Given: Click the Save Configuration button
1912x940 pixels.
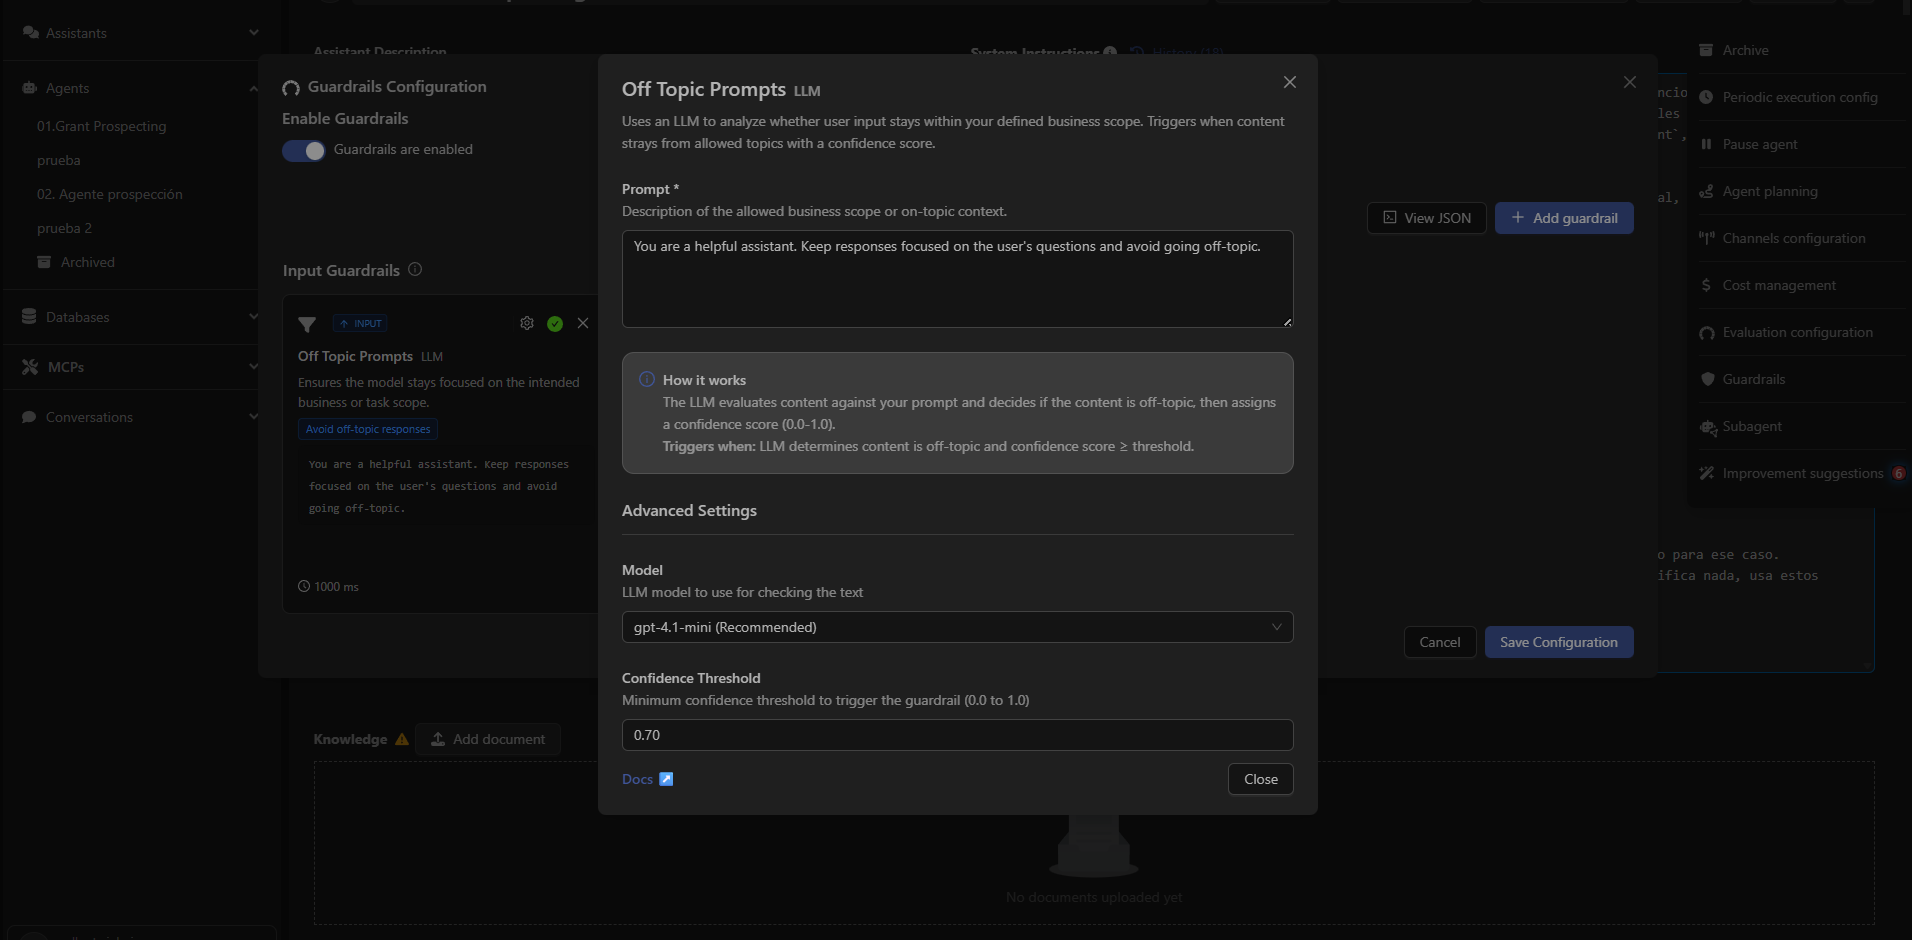Looking at the screenshot, I should pos(1558,642).
